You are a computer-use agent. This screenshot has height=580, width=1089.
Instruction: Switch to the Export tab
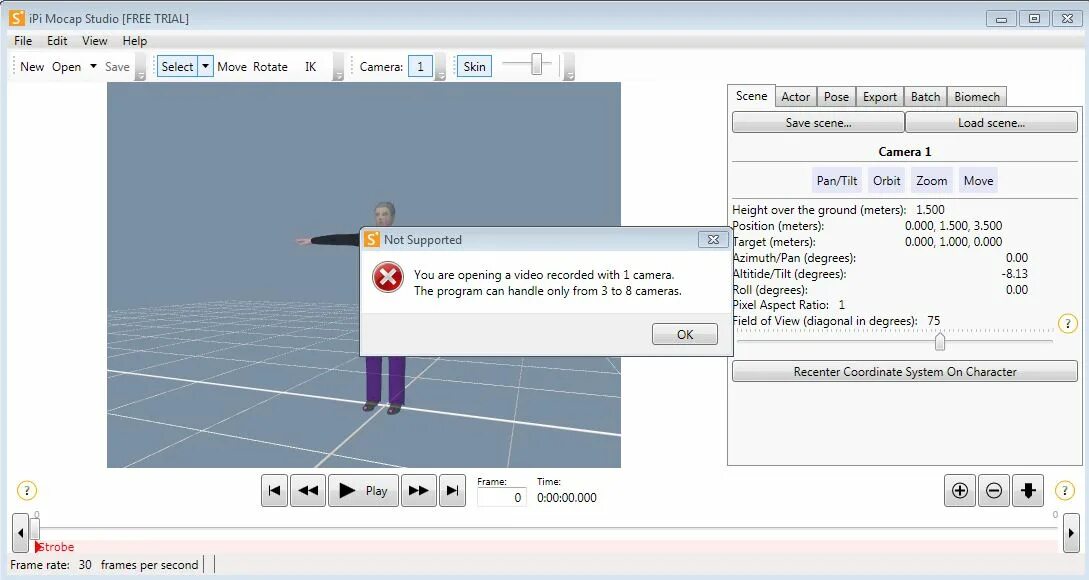[x=880, y=97]
